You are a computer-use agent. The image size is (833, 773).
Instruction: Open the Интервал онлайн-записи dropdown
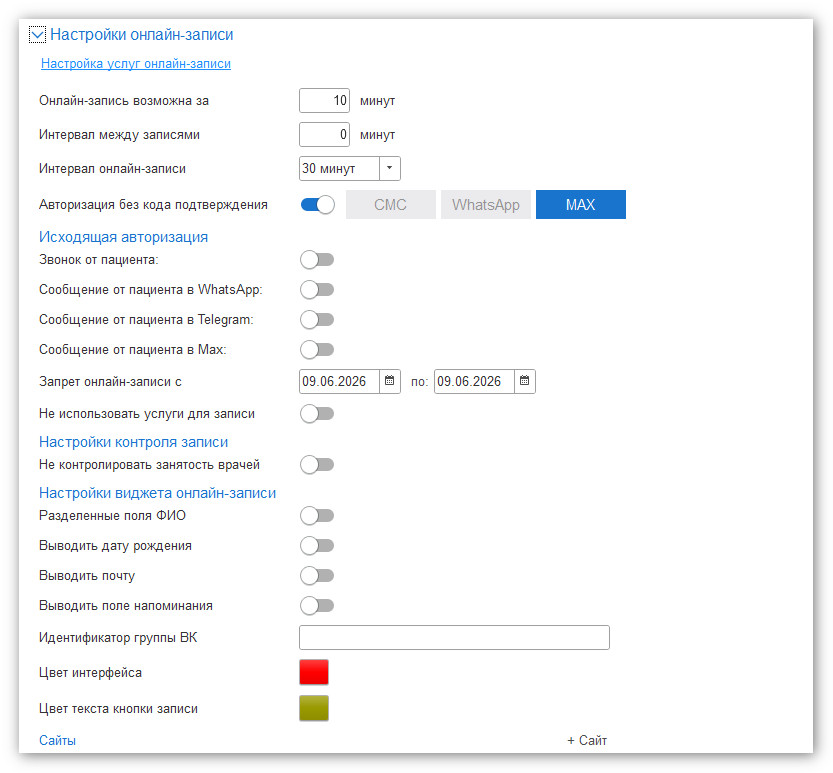click(x=389, y=168)
